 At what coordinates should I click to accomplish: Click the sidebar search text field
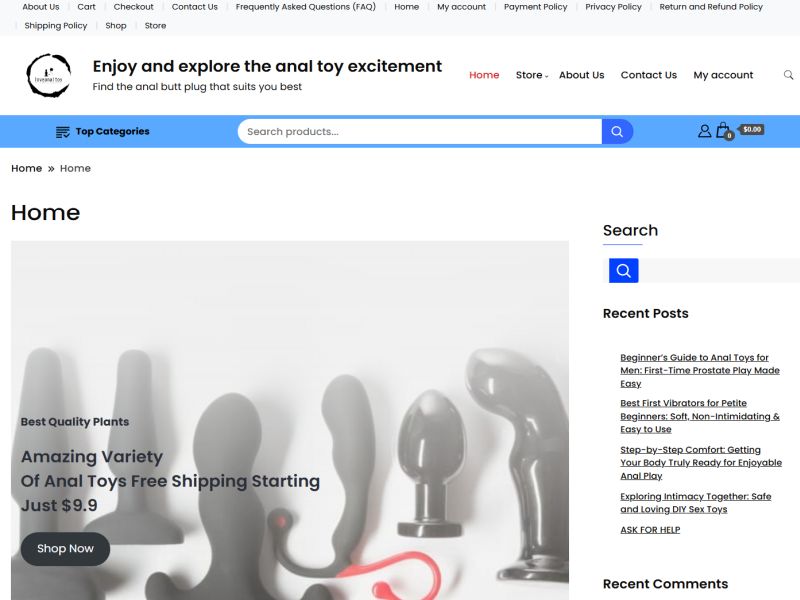(719, 270)
